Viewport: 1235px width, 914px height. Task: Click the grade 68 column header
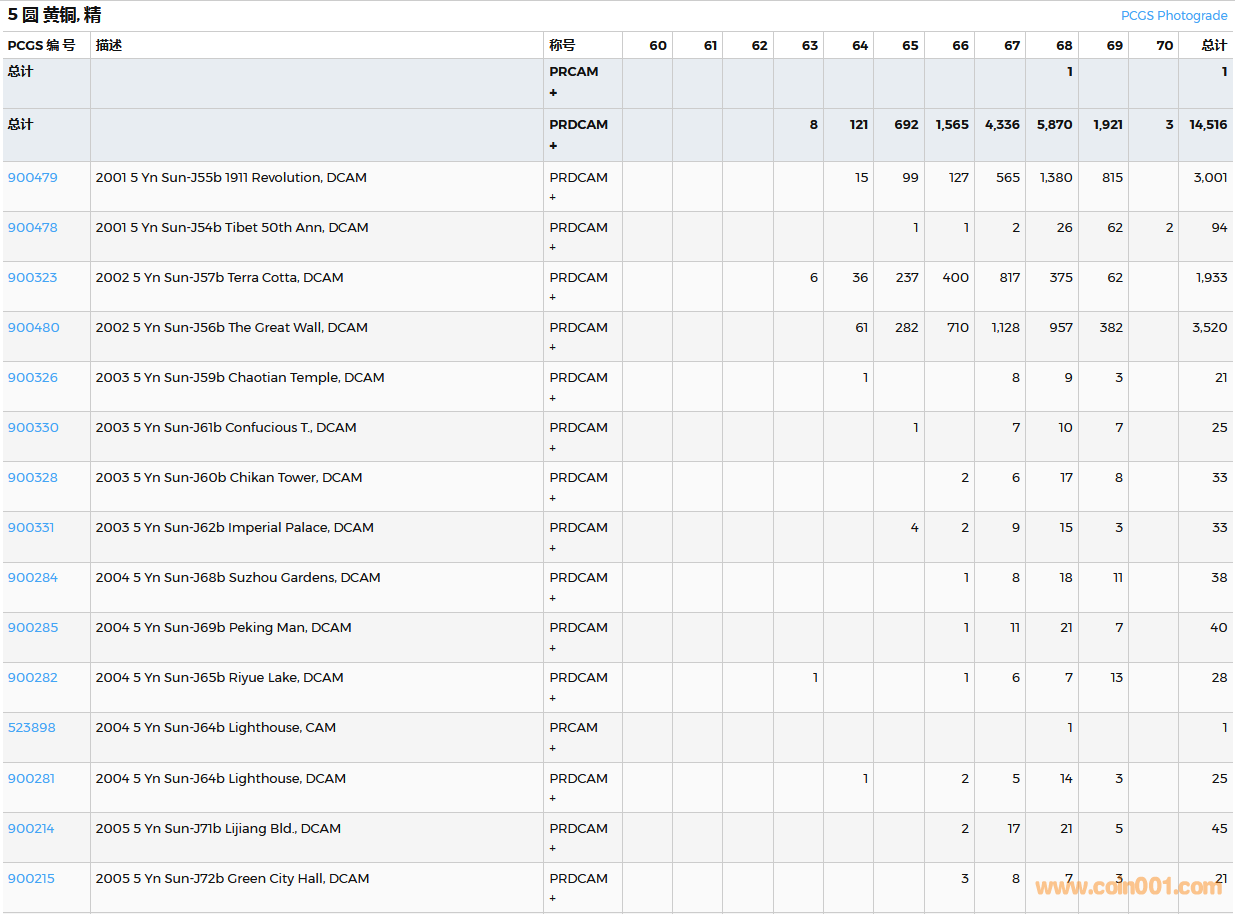tap(1064, 46)
